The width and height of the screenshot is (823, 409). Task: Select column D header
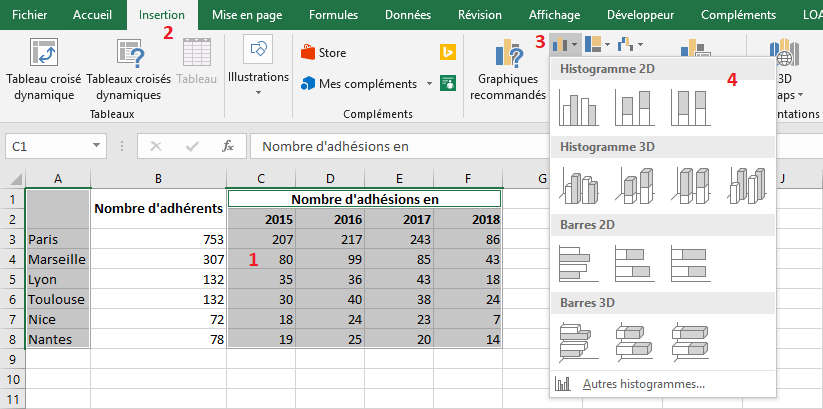[330, 179]
